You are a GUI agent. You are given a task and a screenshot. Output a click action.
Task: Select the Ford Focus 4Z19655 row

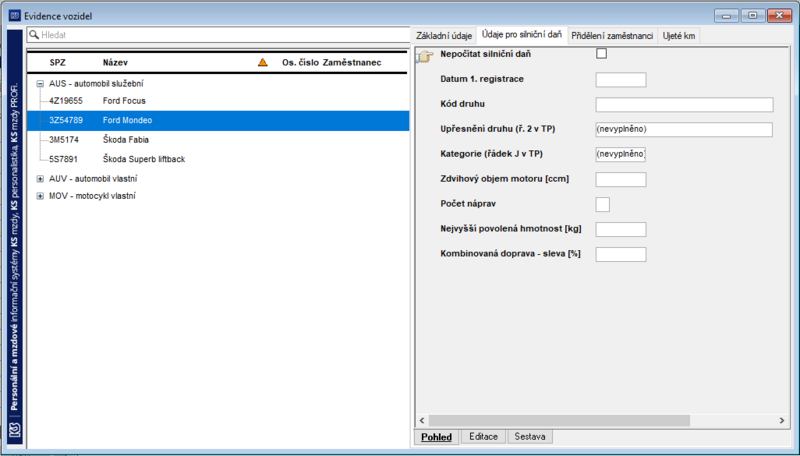point(218,101)
